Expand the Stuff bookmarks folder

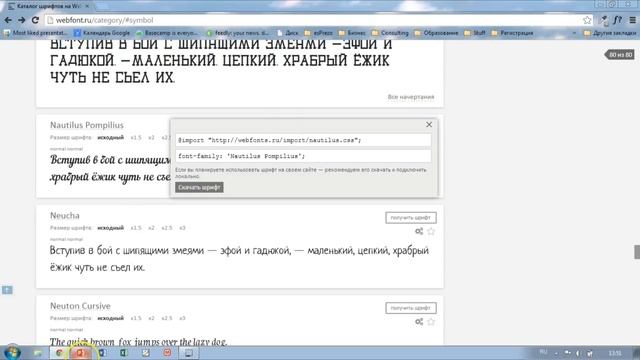pos(475,33)
